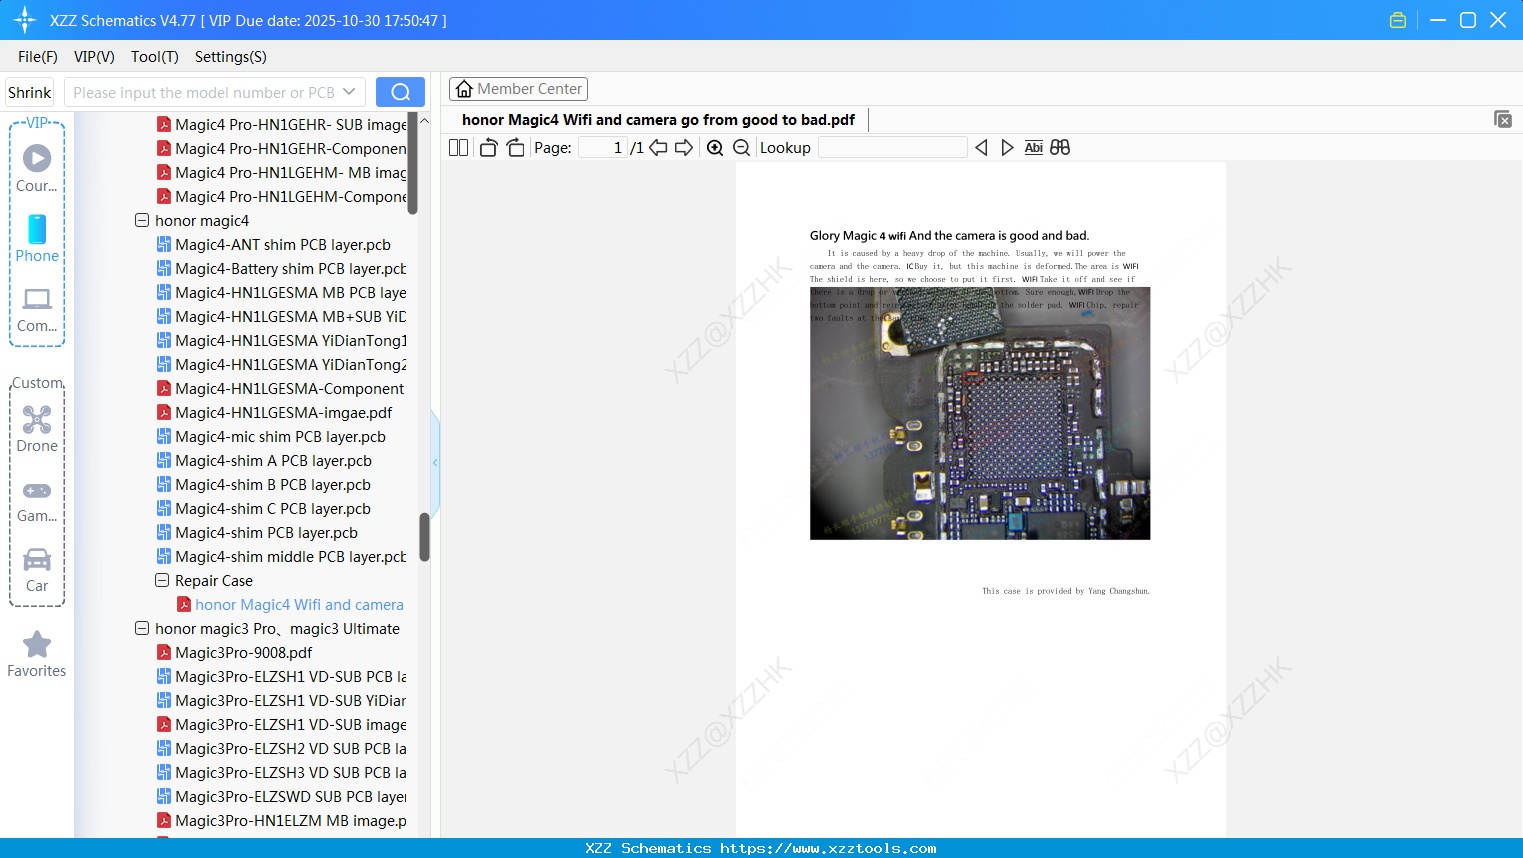
Task: Rotate the page clockwise
Action: (x=515, y=148)
